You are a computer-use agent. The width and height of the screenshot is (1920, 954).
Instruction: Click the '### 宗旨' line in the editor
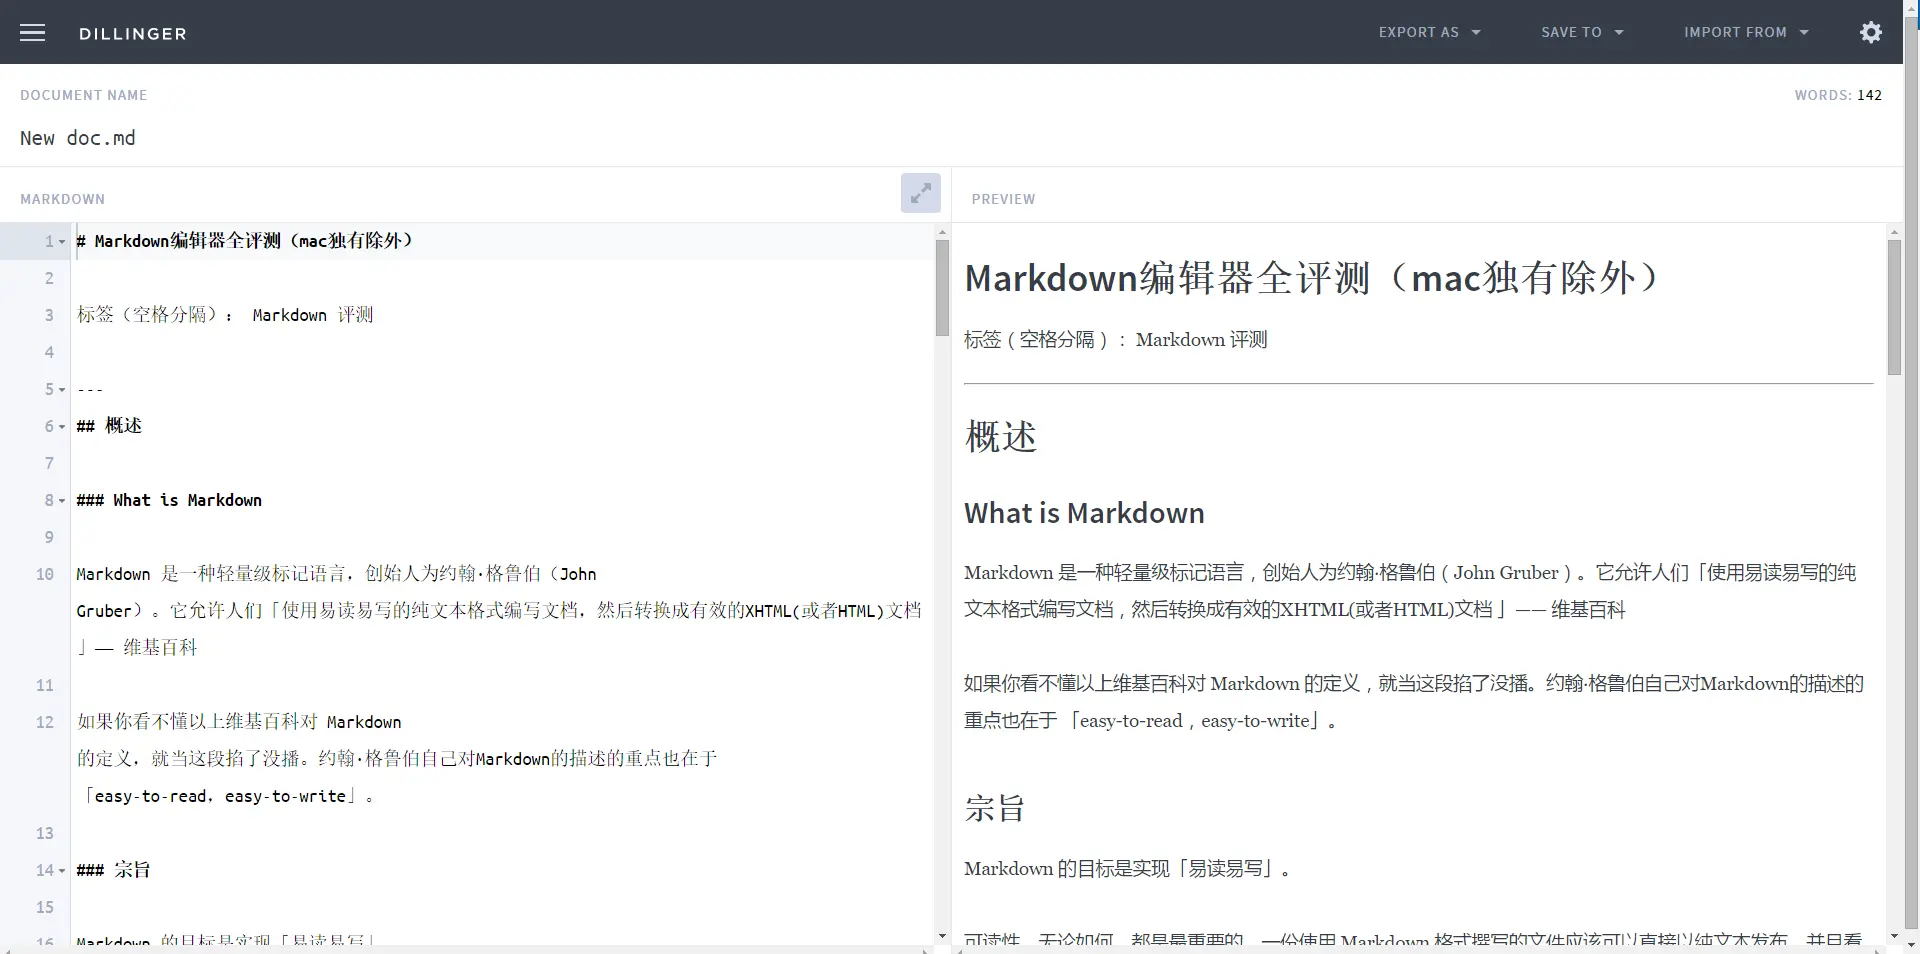coord(113,870)
